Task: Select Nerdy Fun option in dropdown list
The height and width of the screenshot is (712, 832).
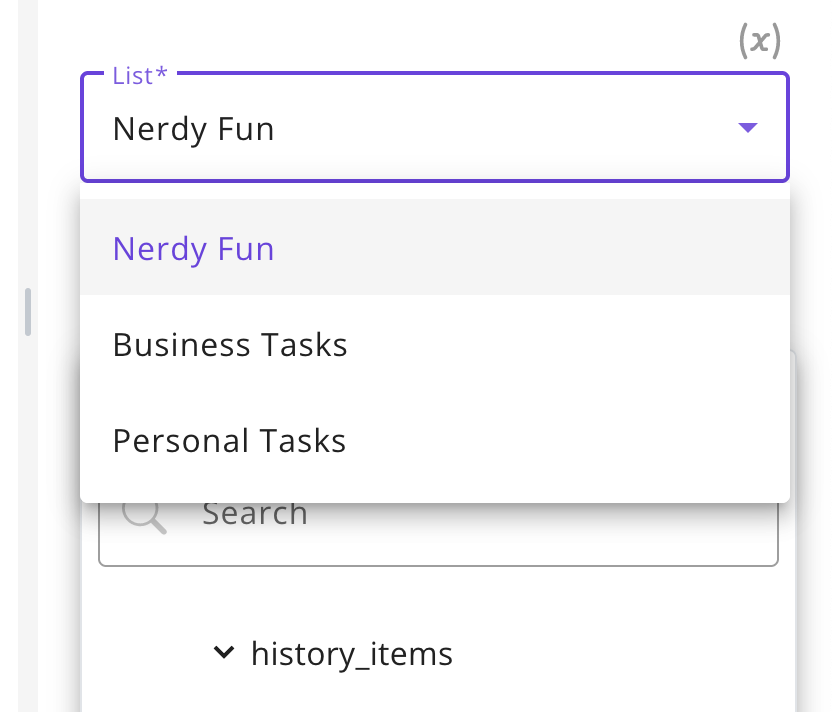Action: [x=435, y=247]
